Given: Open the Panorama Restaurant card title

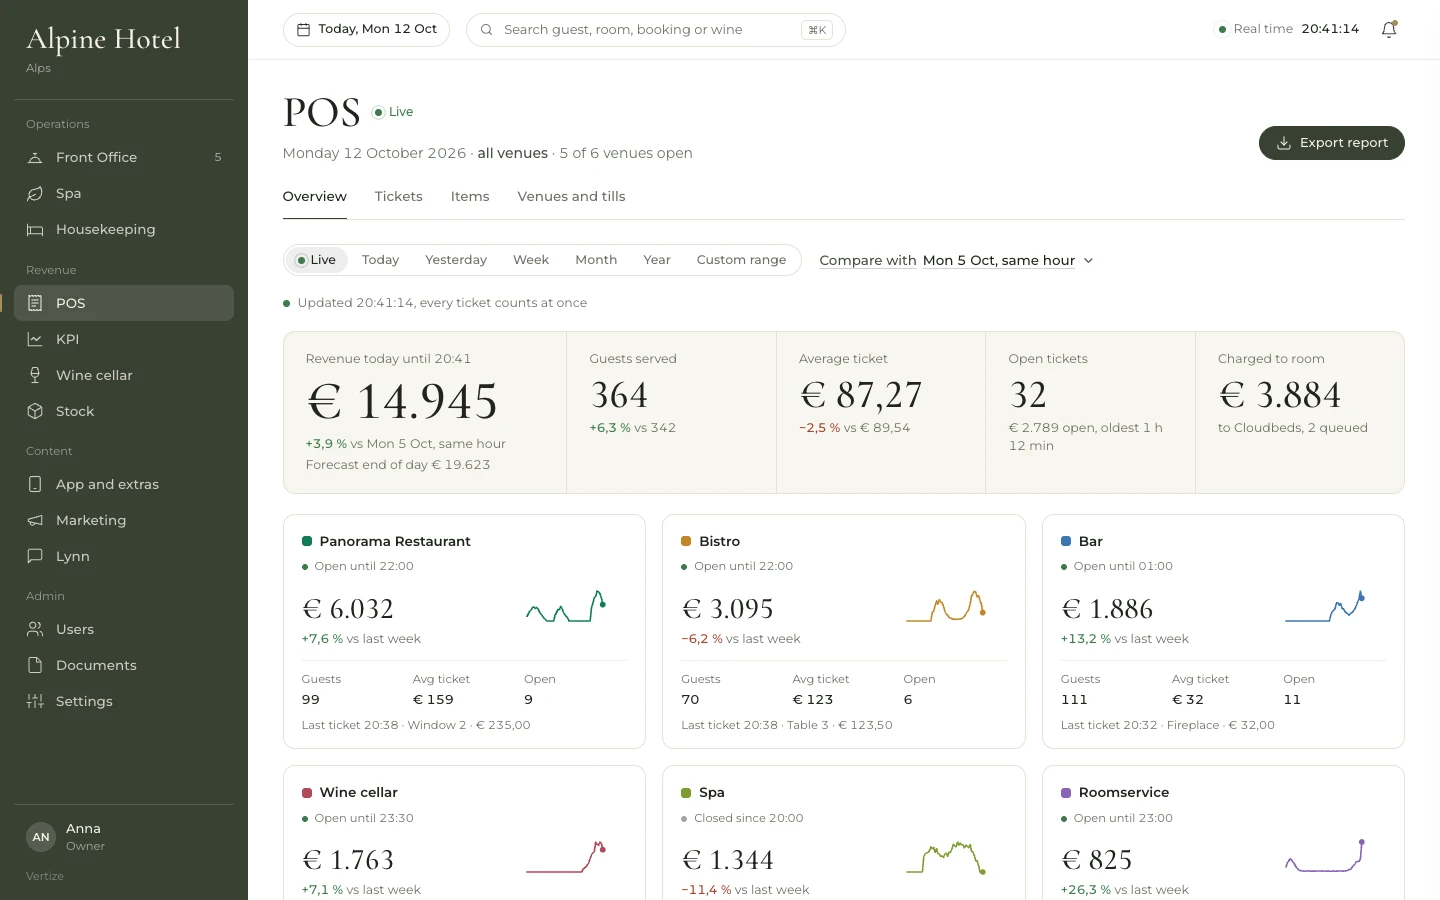Looking at the screenshot, I should pos(395,541).
